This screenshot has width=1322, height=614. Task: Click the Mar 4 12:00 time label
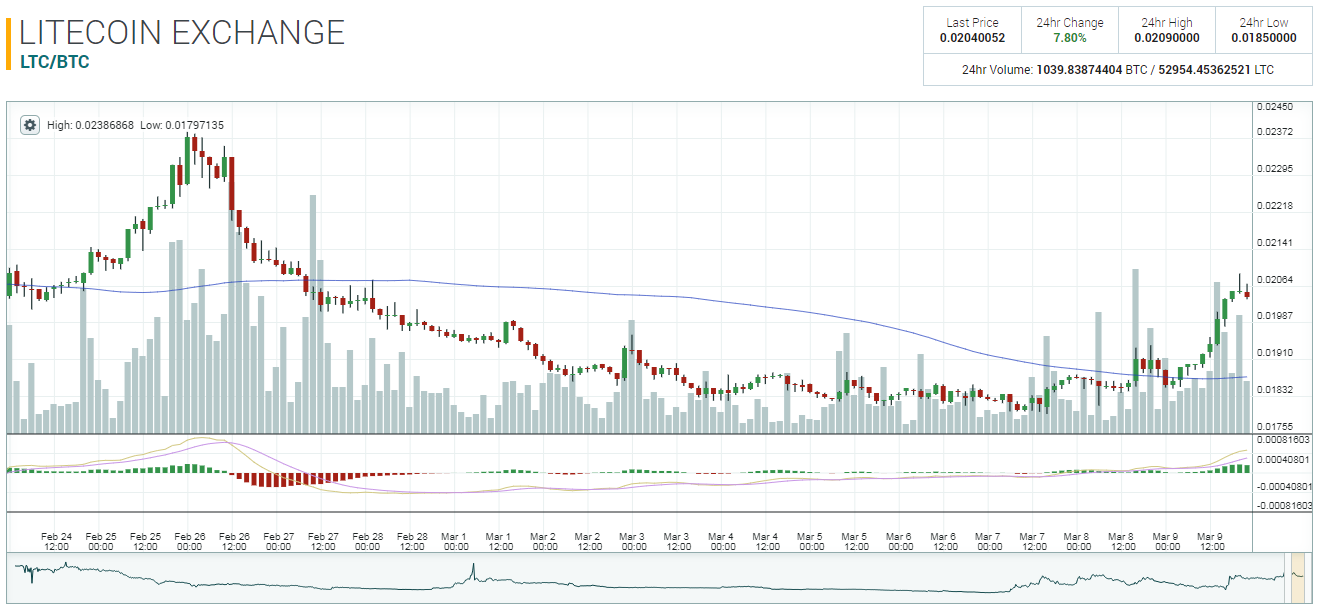coord(767,542)
